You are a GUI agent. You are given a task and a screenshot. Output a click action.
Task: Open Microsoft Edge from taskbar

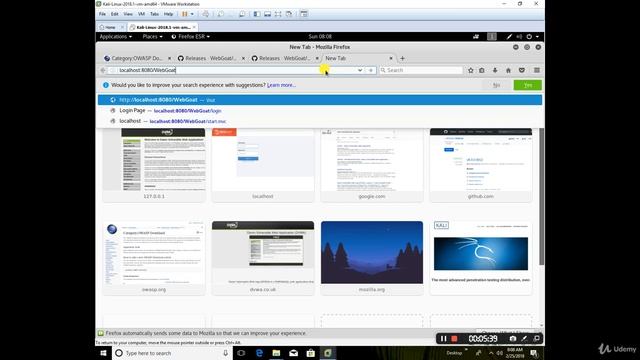click(x=259, y=353)
